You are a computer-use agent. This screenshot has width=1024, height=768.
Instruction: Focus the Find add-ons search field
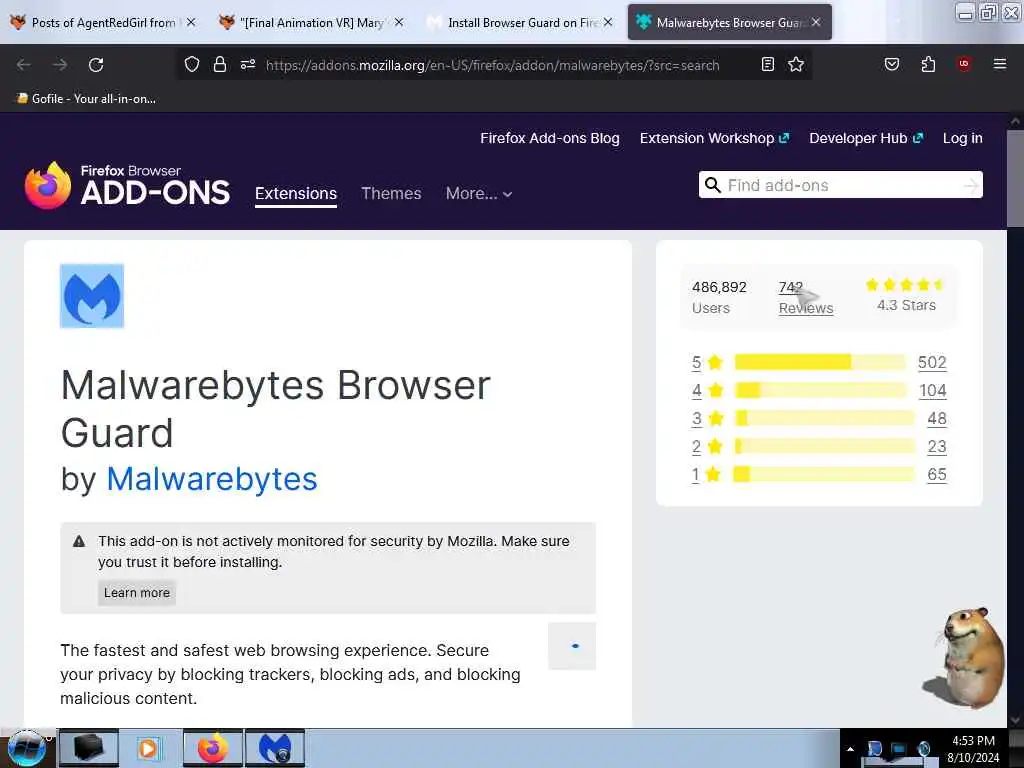[x=840, y=185]
